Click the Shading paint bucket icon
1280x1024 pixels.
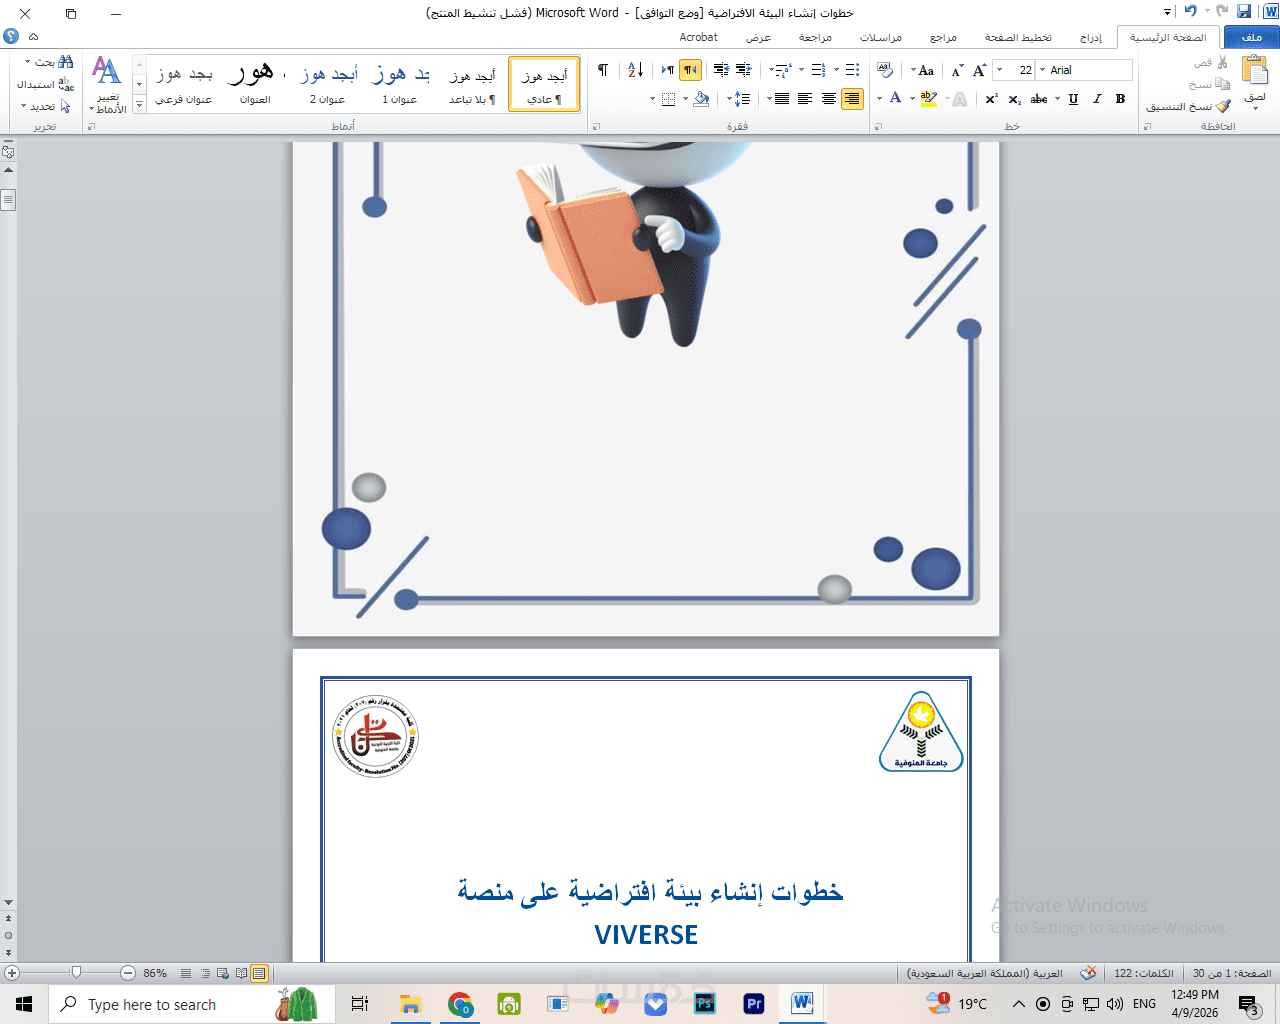[x=701, y=99]
